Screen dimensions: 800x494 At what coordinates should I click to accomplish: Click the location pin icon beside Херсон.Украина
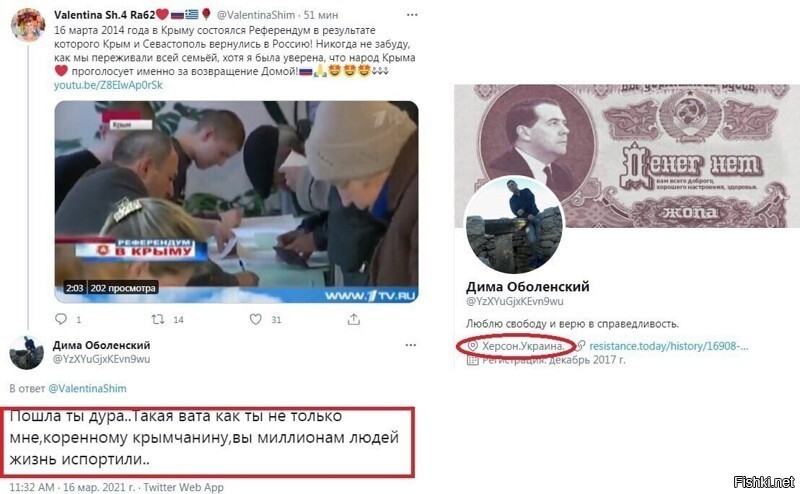point(473,346)
